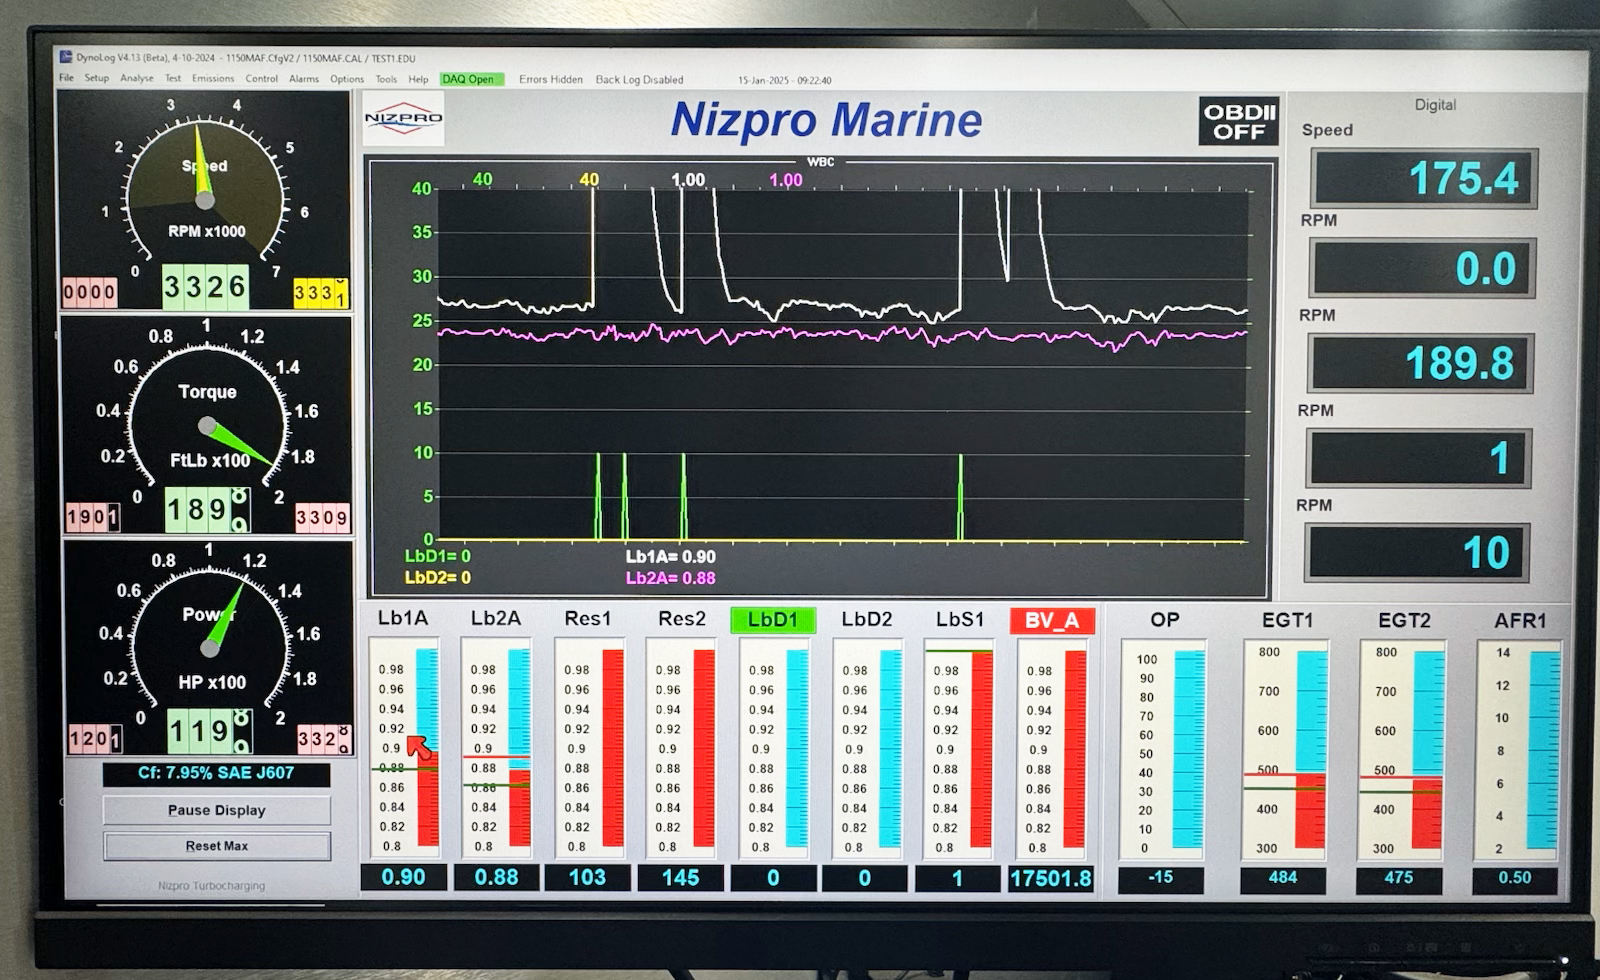Click the DynoLog app icon in title bar
Viewport: 1600px width, 980px height.
[x=66, y=57]
